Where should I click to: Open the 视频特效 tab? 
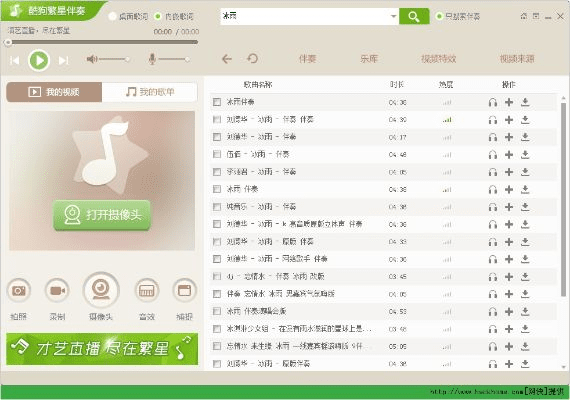click(438, 59)
